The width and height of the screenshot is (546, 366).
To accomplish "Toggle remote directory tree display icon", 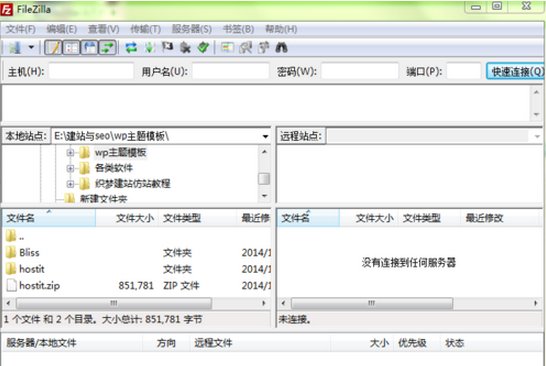I will 89,47.
